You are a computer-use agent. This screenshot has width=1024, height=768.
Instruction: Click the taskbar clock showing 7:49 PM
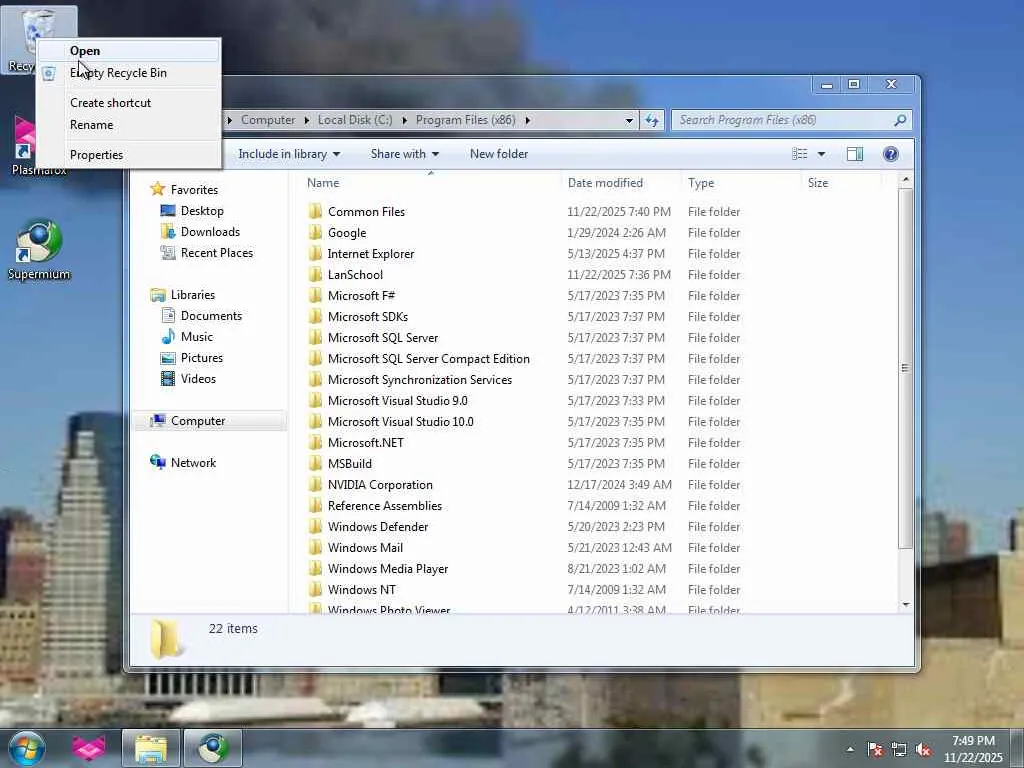click(x=973, y=749)
